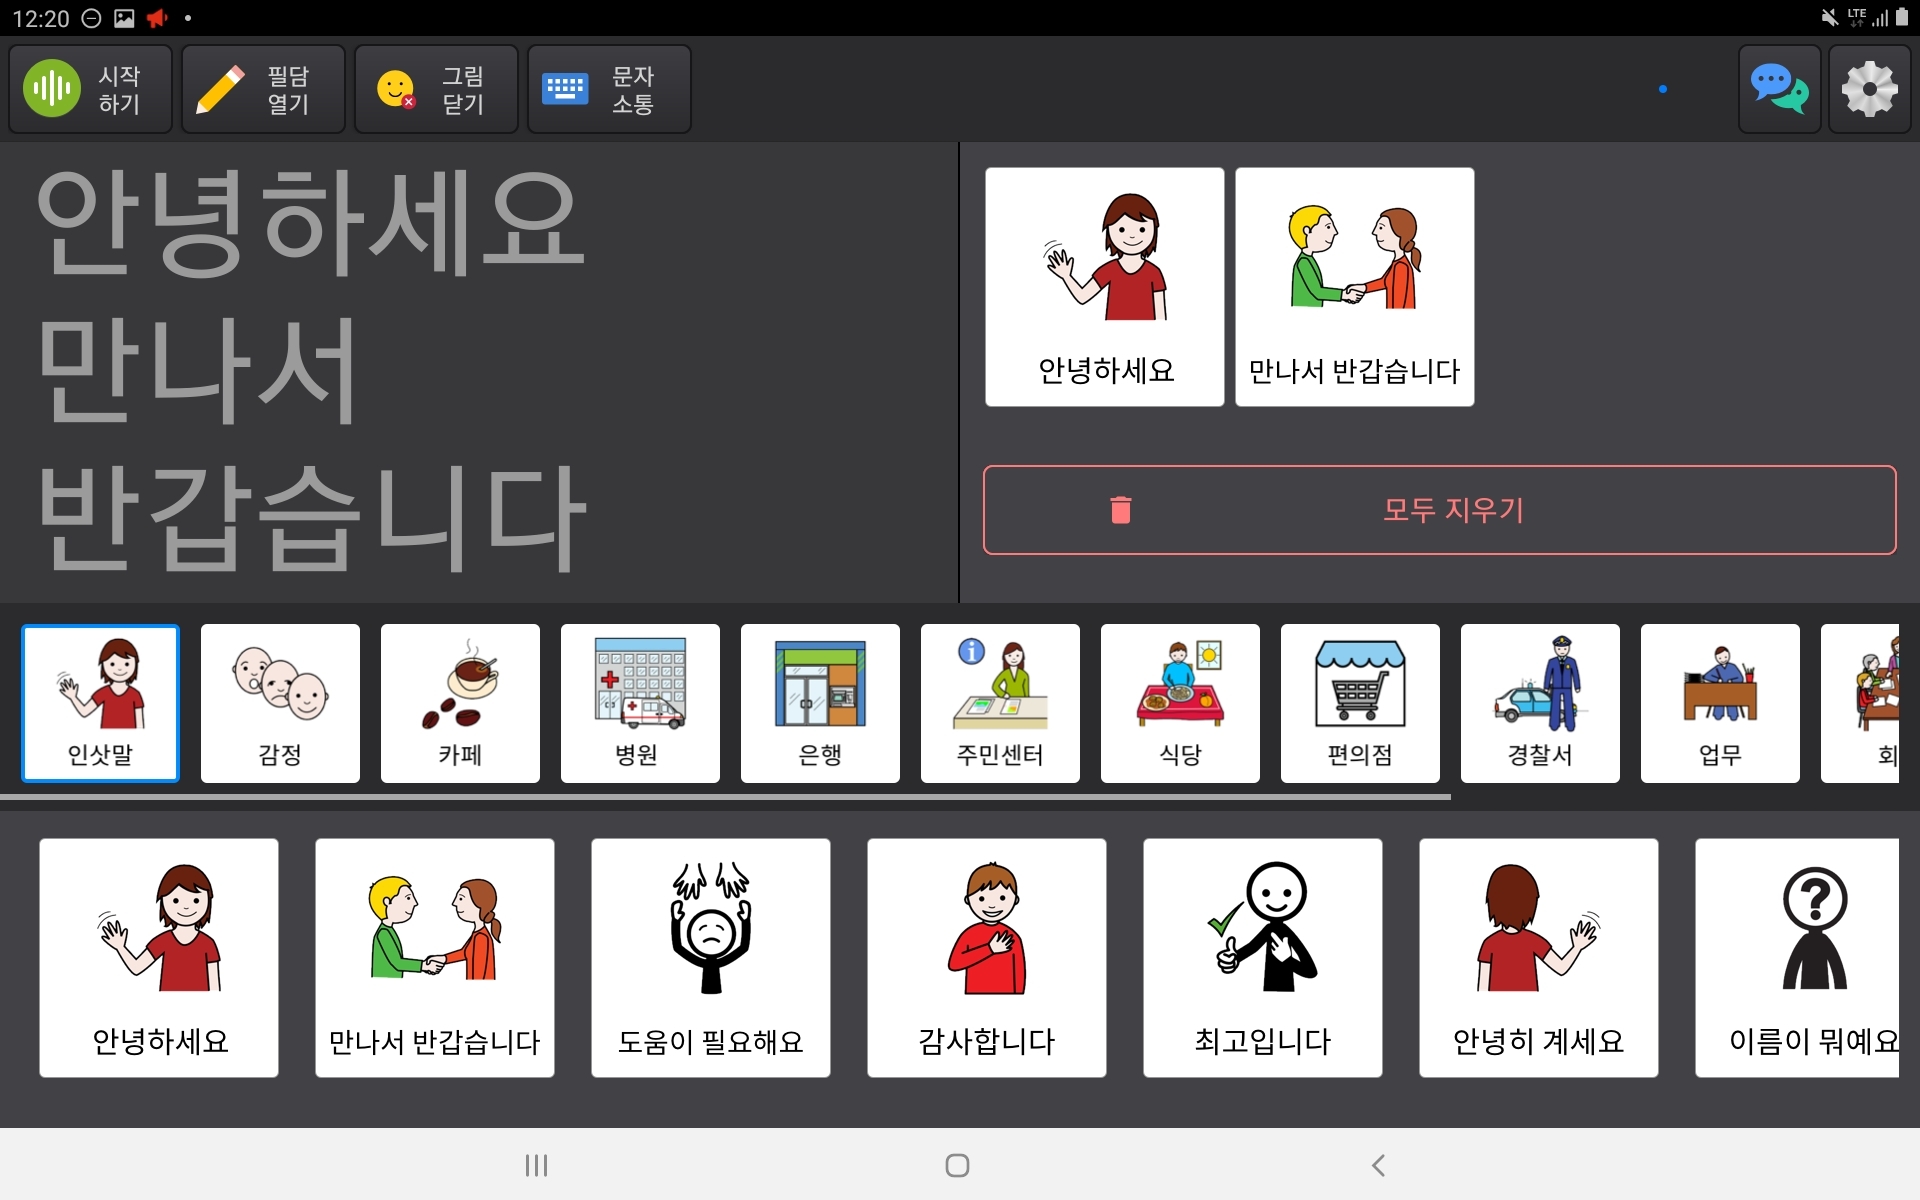This screenshot has width=1920, height=1200.
Task: Select the 병원 hospital category
Action: pyautogui.click(x=640, y=703)
